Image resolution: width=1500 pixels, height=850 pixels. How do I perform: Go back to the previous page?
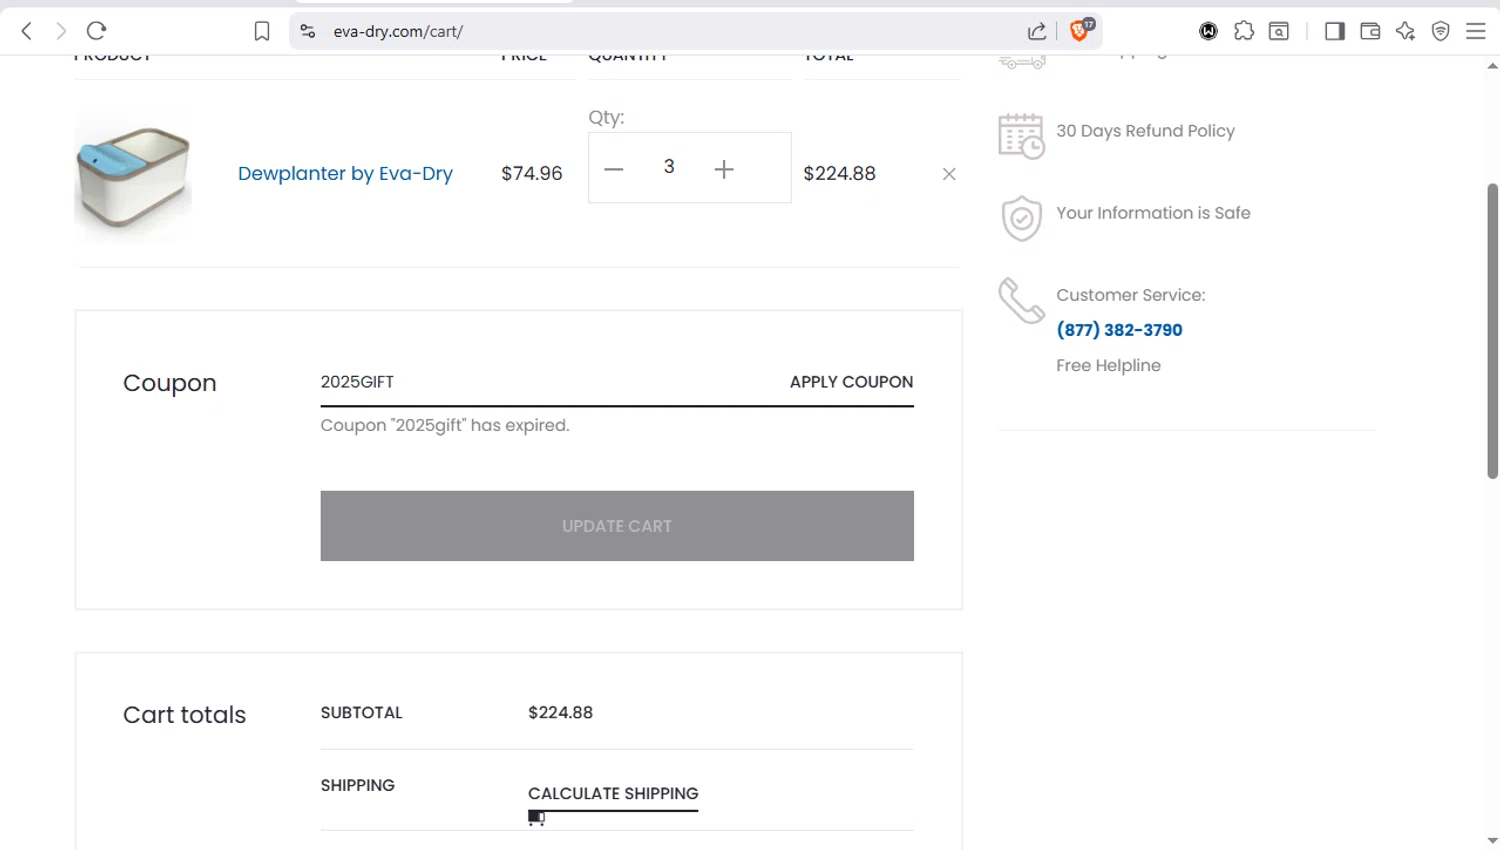click(x=27, y=31)
